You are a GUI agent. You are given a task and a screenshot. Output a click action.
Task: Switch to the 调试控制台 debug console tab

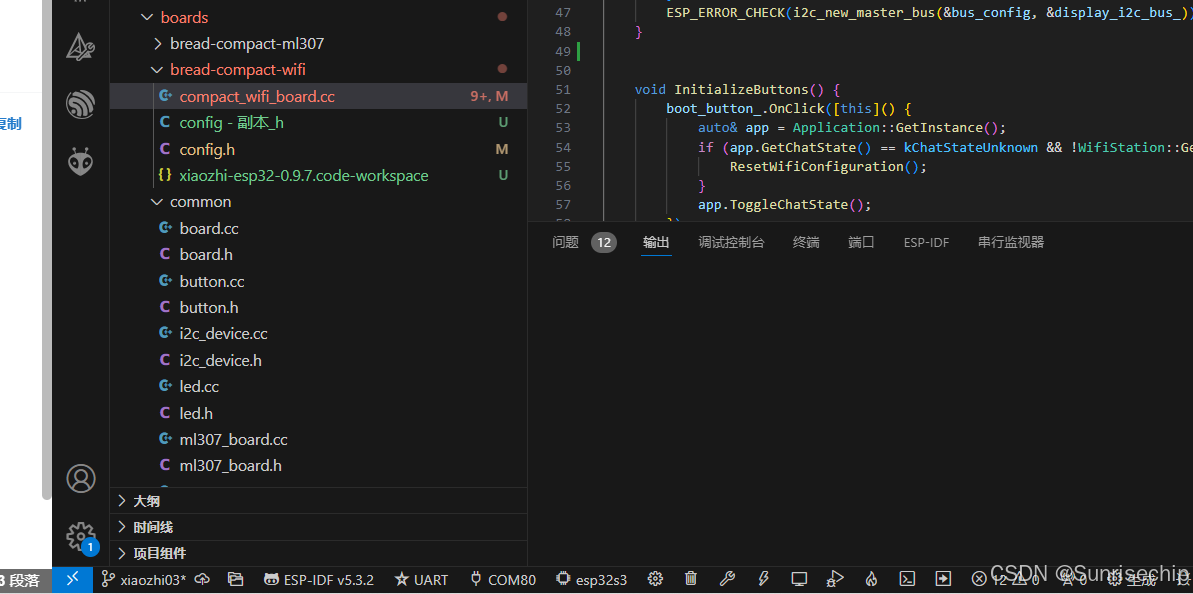tap(731, 243)
